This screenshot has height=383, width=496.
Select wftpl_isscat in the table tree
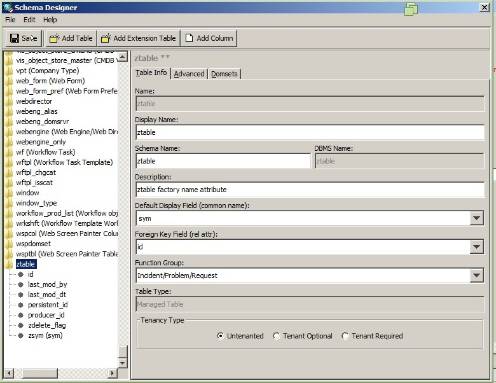34,183
